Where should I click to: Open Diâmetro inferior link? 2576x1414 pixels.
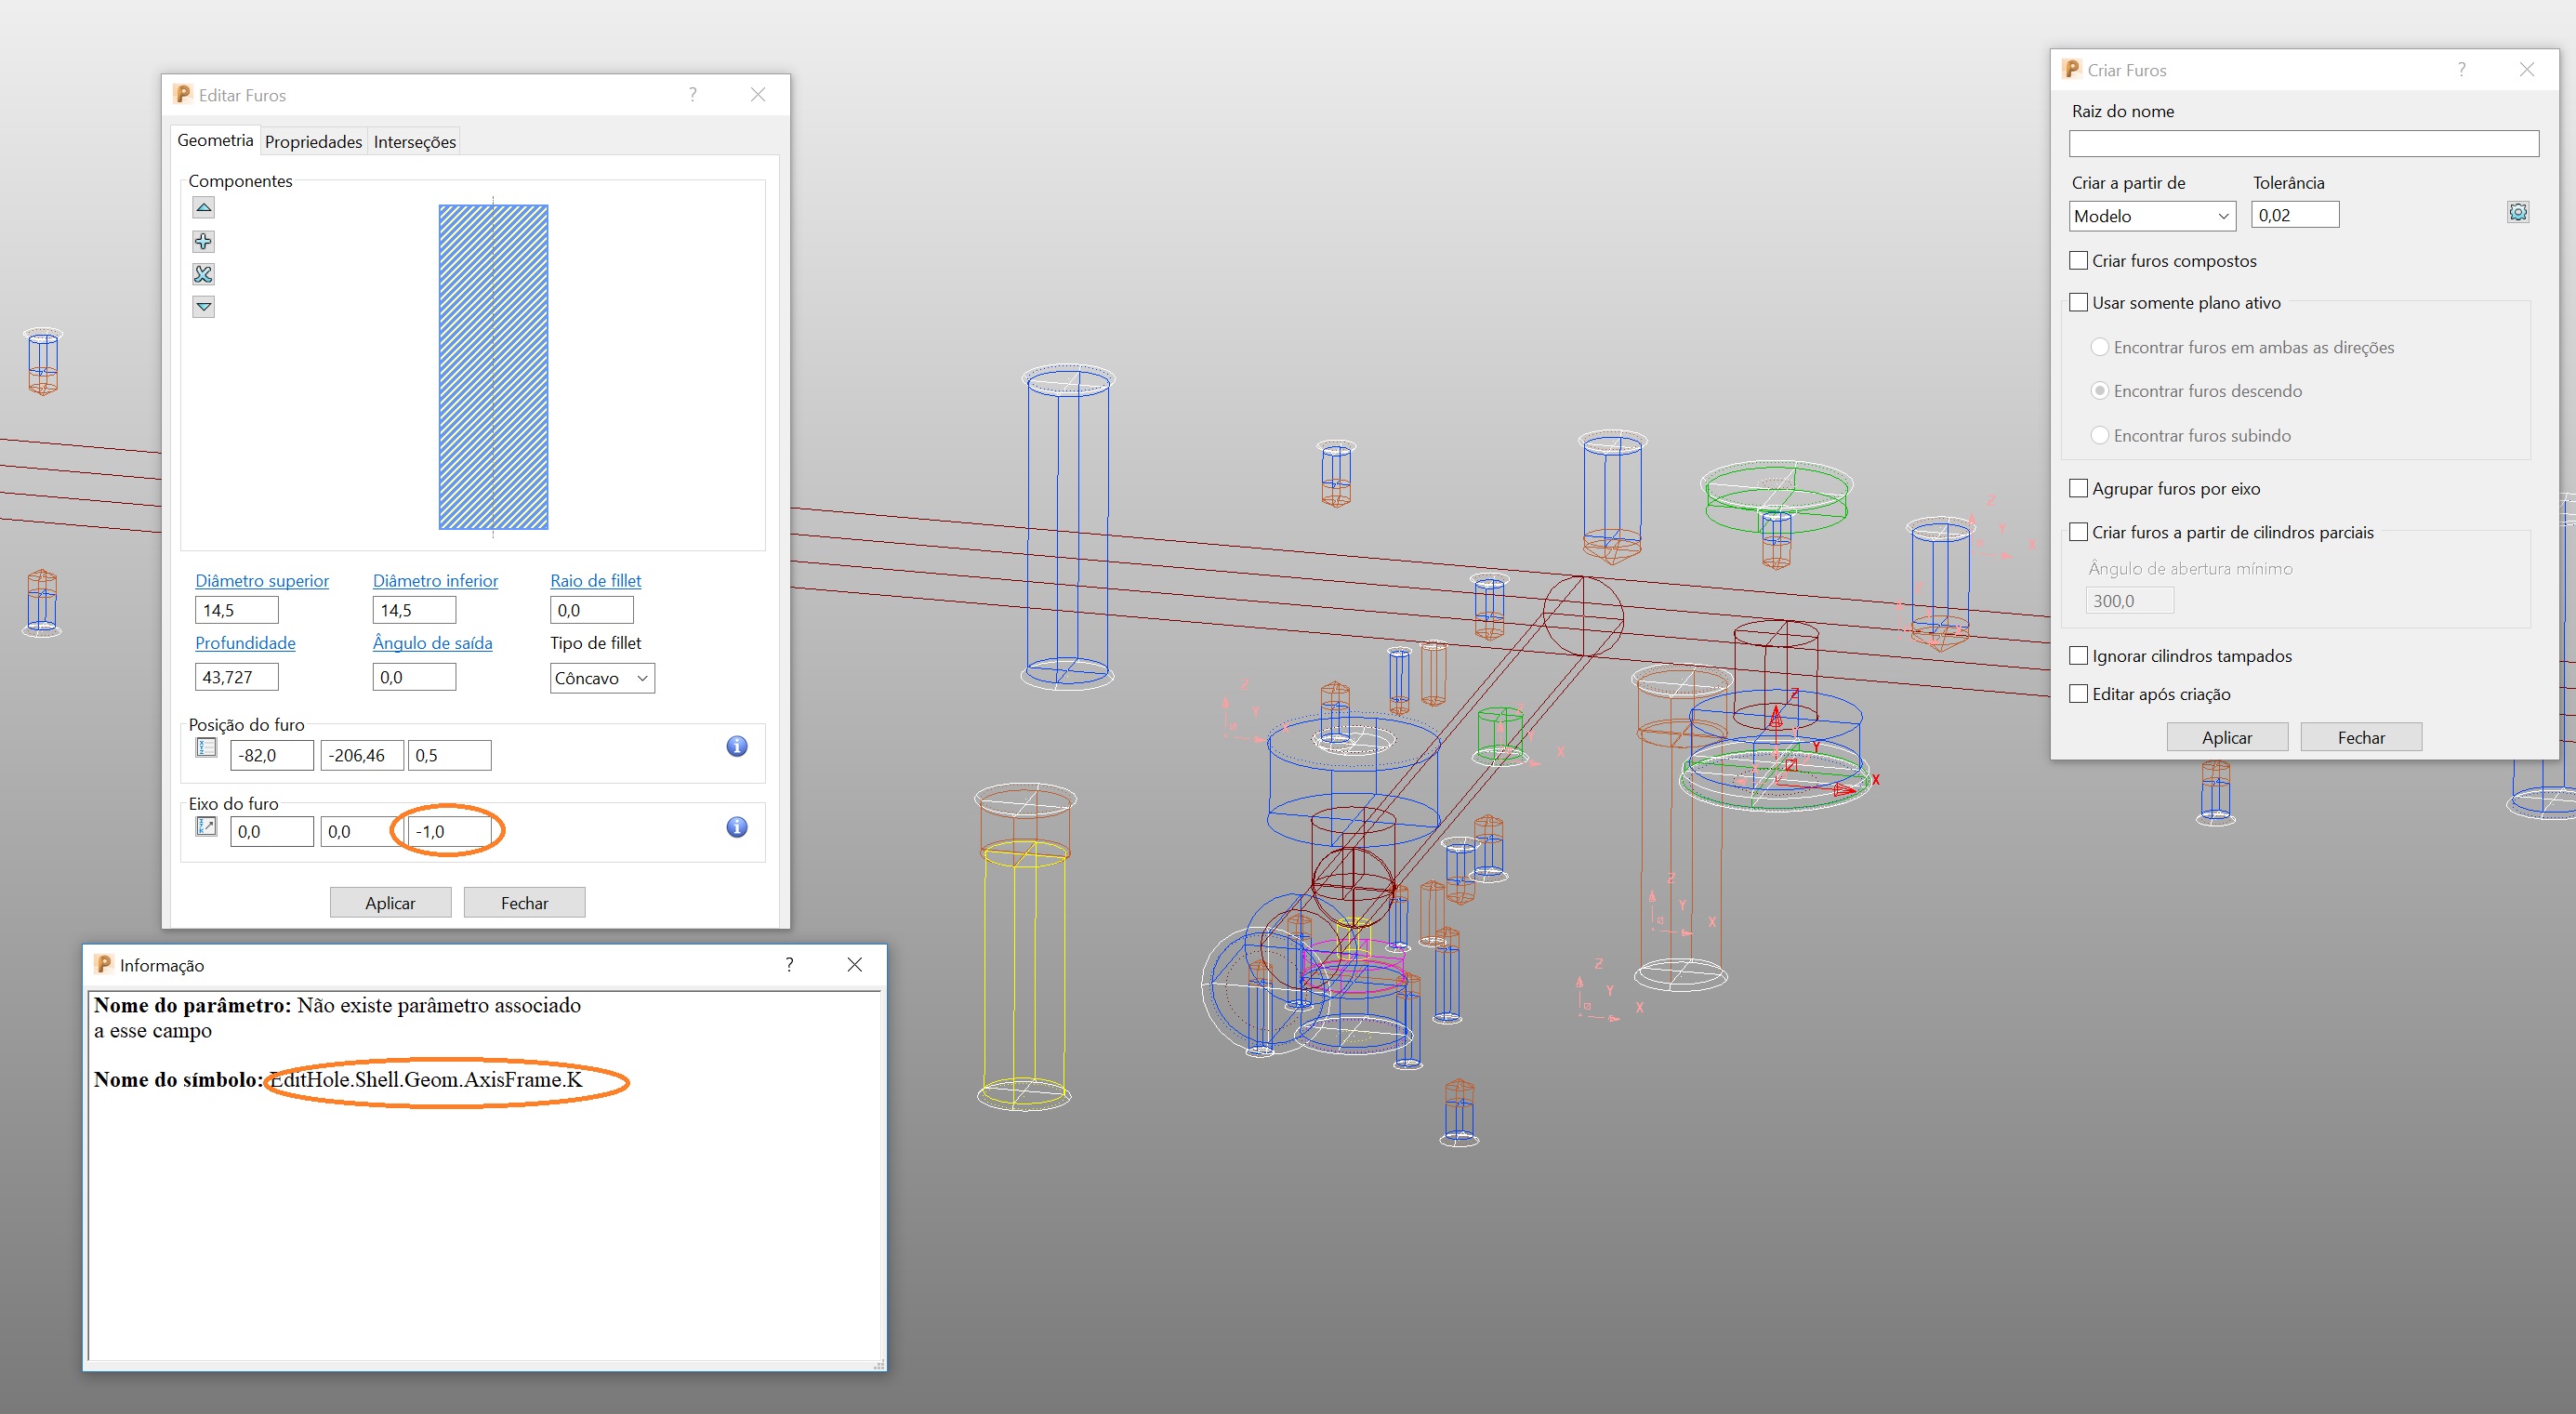(x=435, y=581)
